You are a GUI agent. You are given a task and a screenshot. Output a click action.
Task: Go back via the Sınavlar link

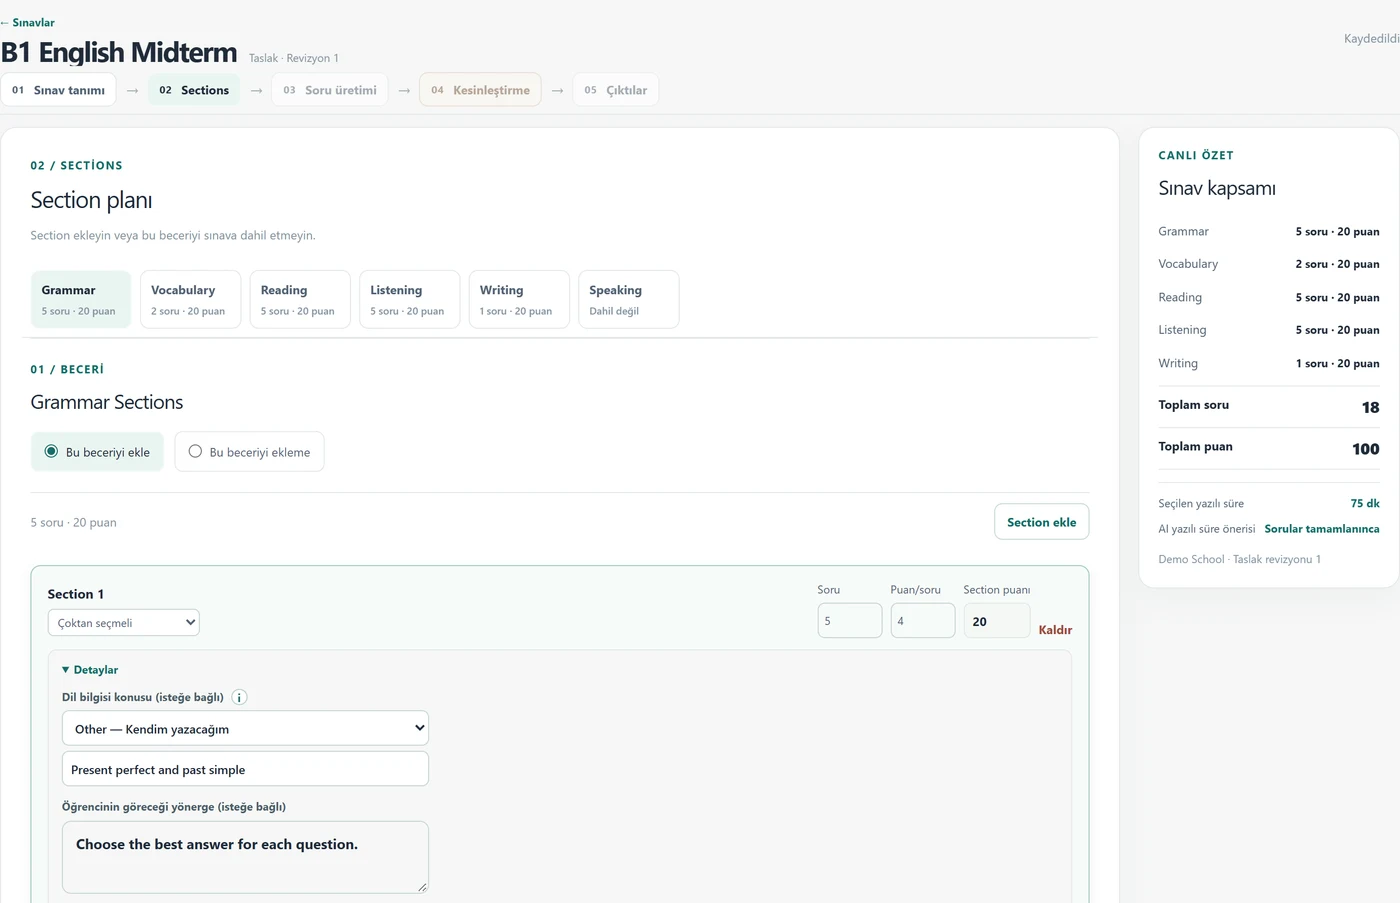click(28, 22)
